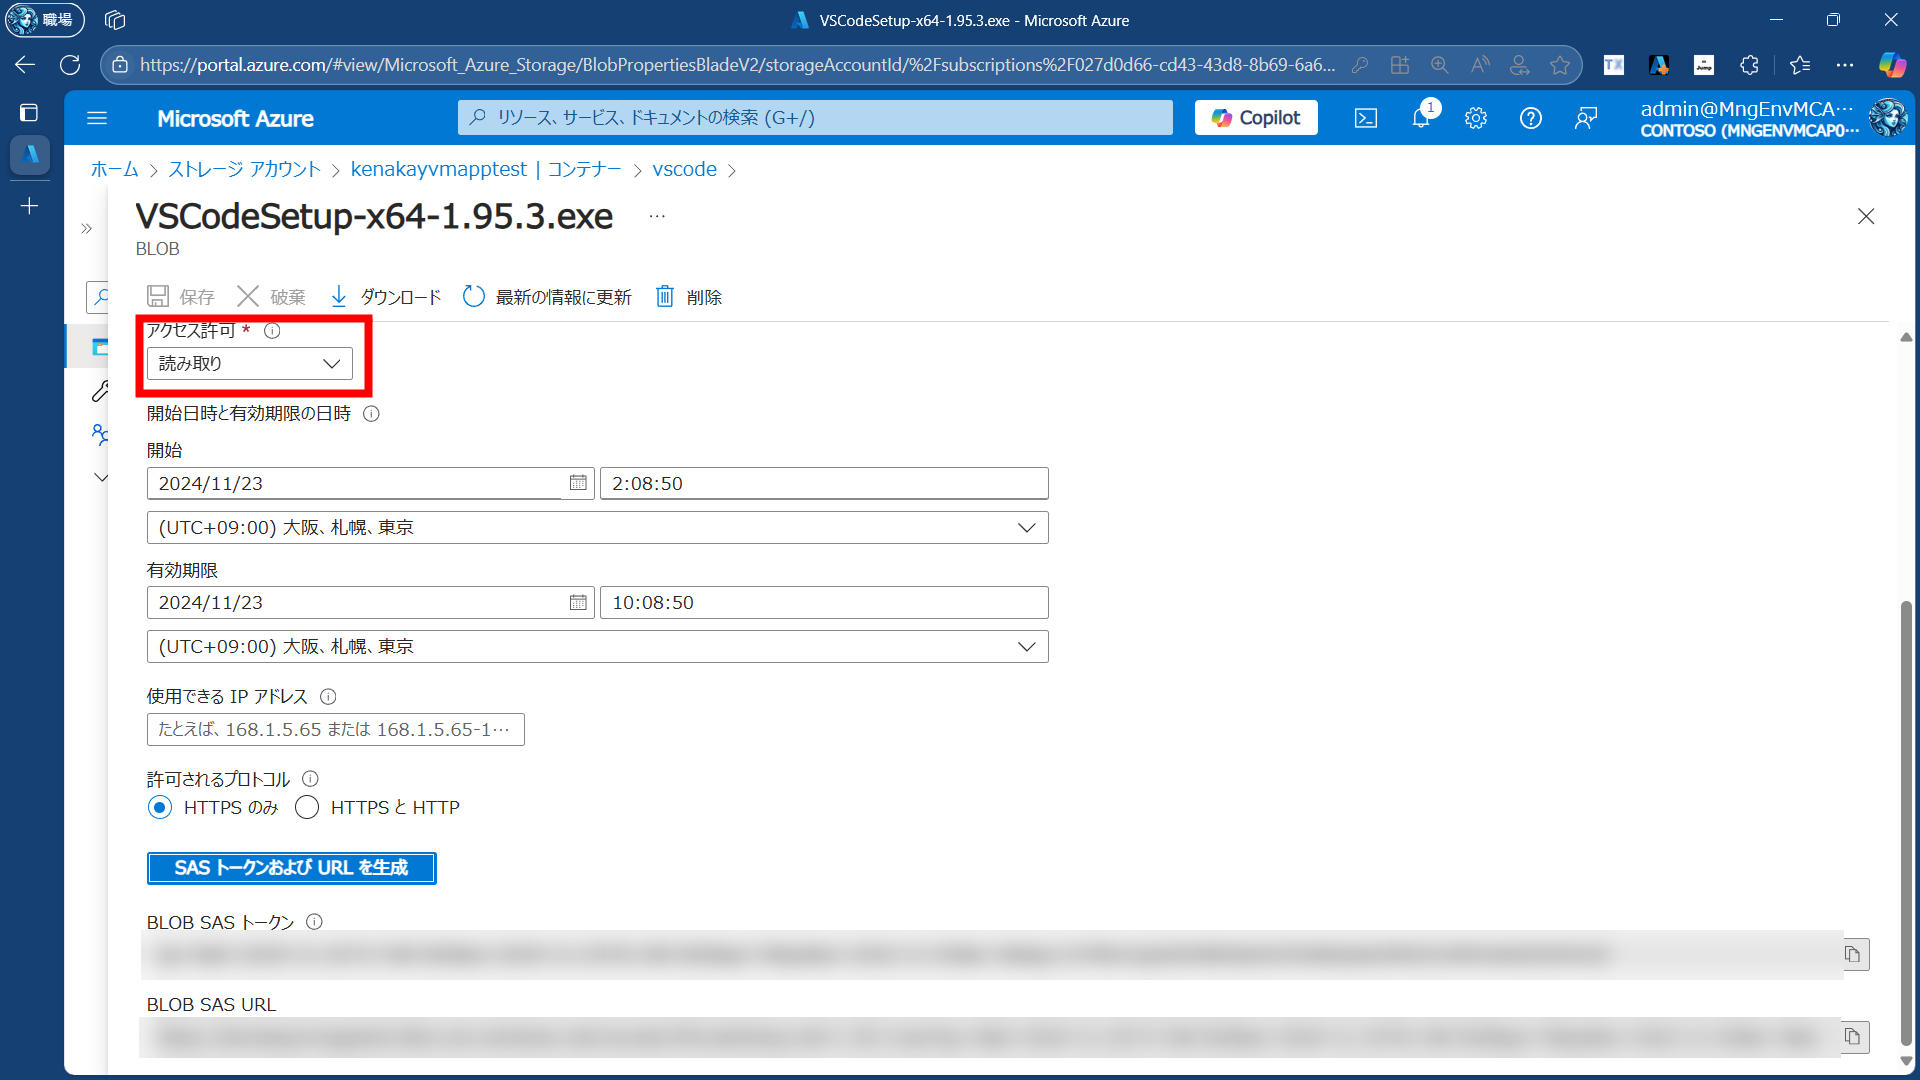Show info for 開始日時と有効期限の日時
The height and width of the screenshot is (1080, 1920).
371,414
